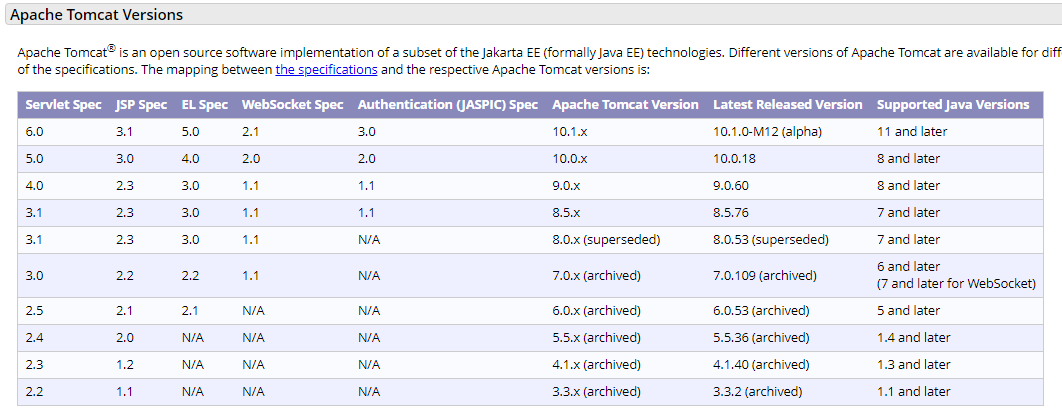Click the 6.0.x (archived) Tomcat version cell

coord(596,311)
